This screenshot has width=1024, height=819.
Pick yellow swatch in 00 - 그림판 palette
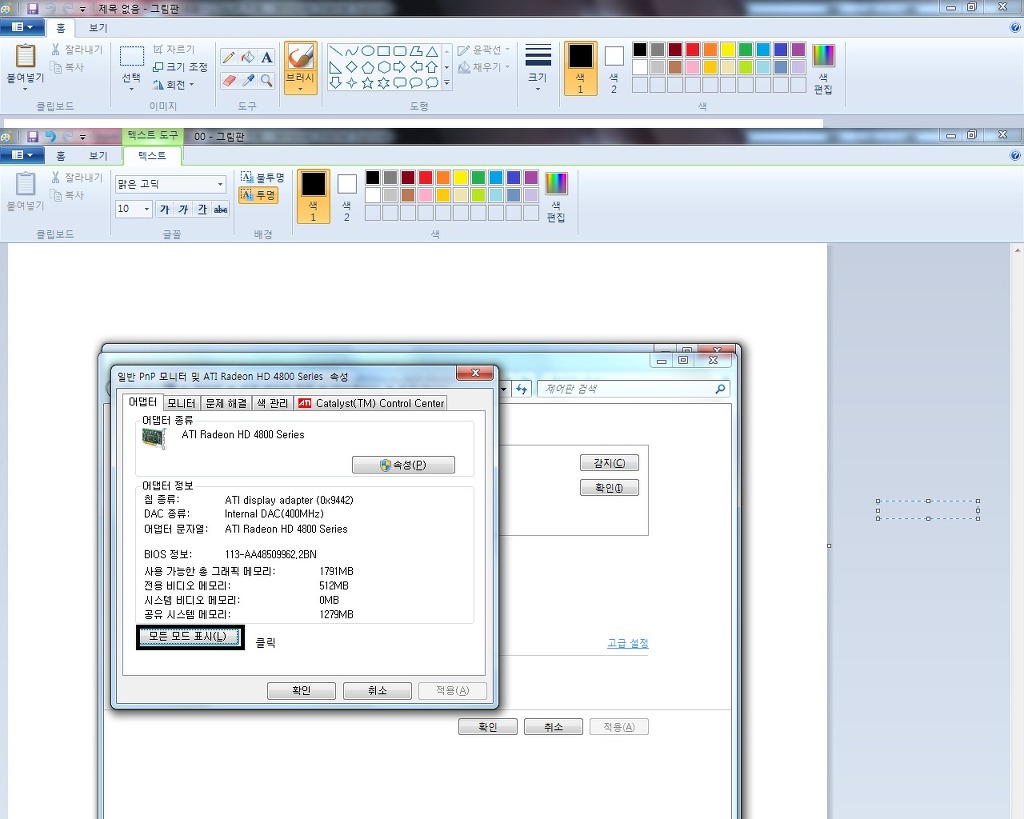[x=461, y=178]
